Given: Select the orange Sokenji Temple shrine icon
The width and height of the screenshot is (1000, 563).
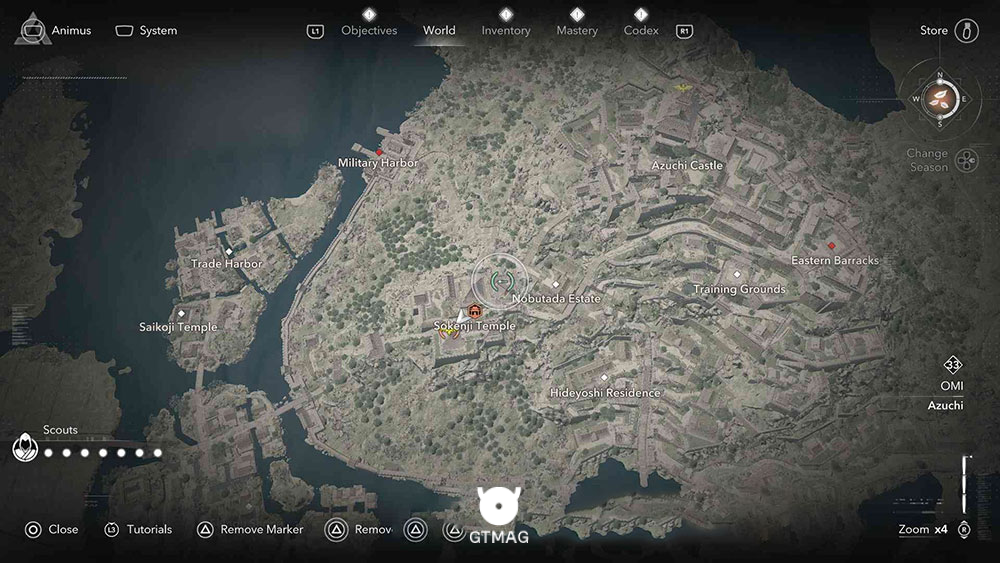Looking at the screenshot, I should point(474,311).
